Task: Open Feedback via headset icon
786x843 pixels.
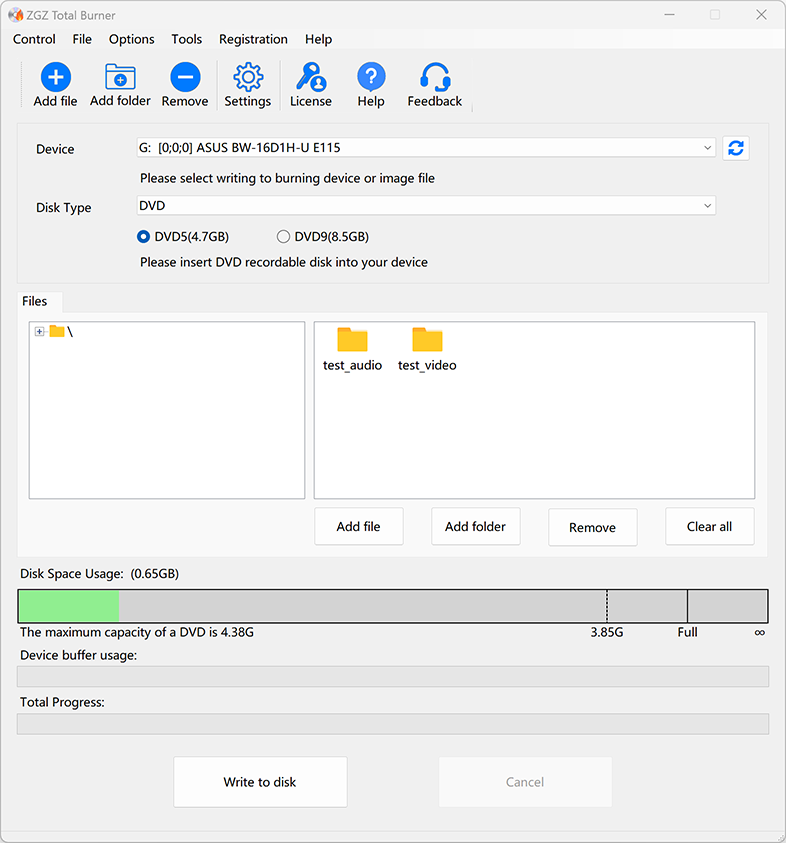Action: pos(434,85)
